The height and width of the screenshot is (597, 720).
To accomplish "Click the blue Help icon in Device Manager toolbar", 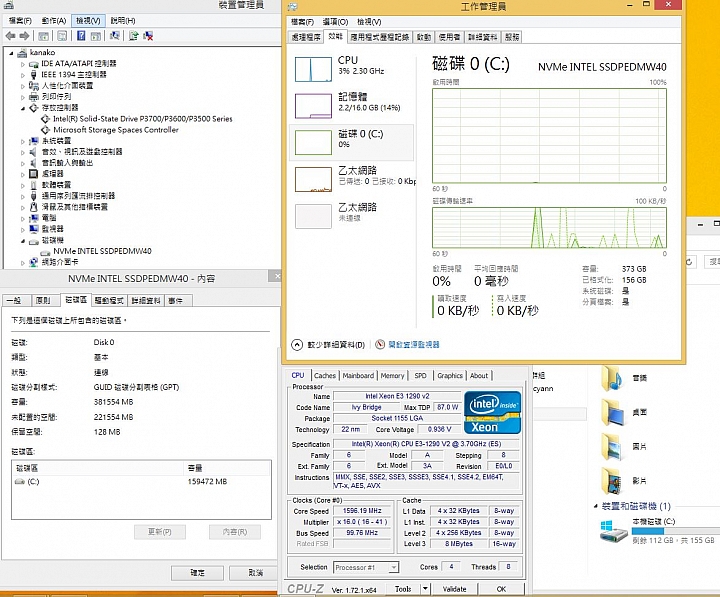I will pos(81,36).
